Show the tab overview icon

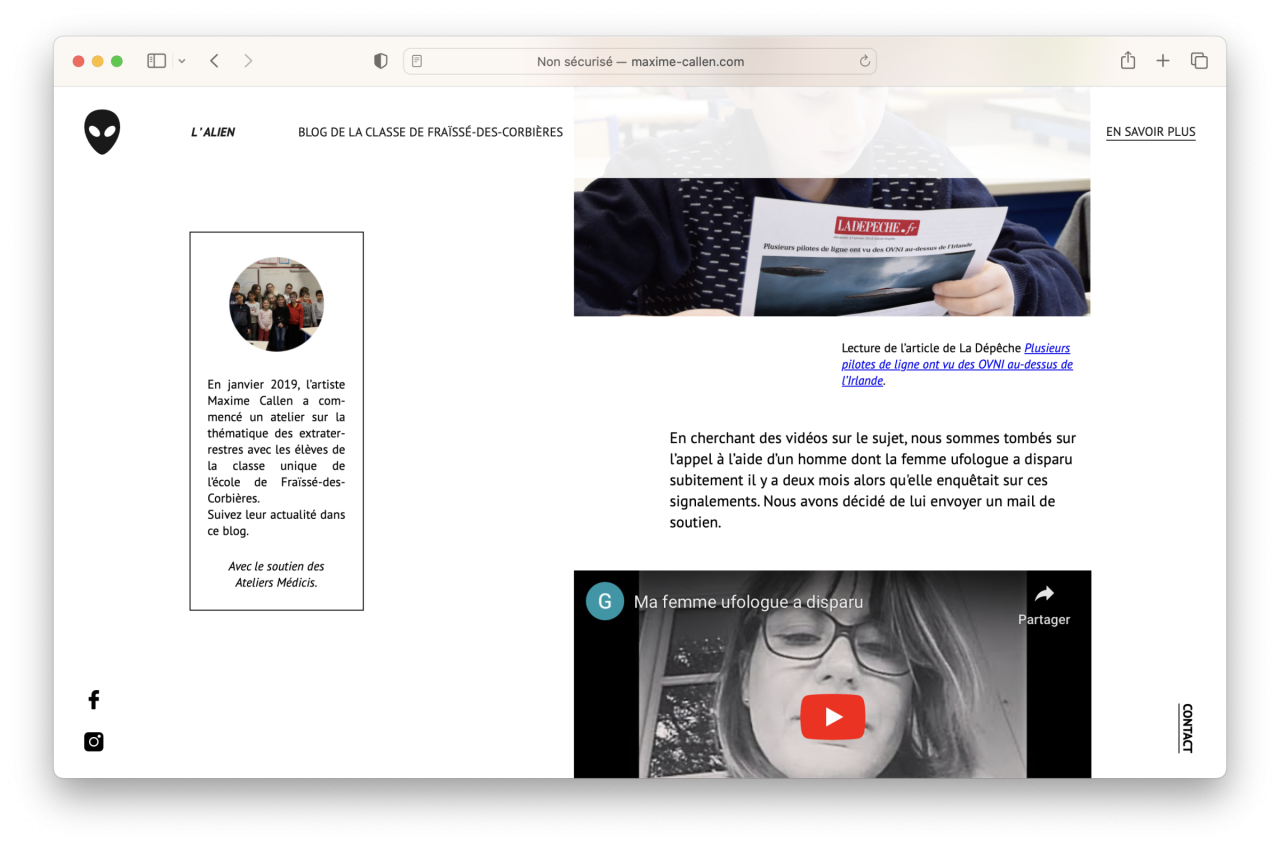coord(1199,61)
